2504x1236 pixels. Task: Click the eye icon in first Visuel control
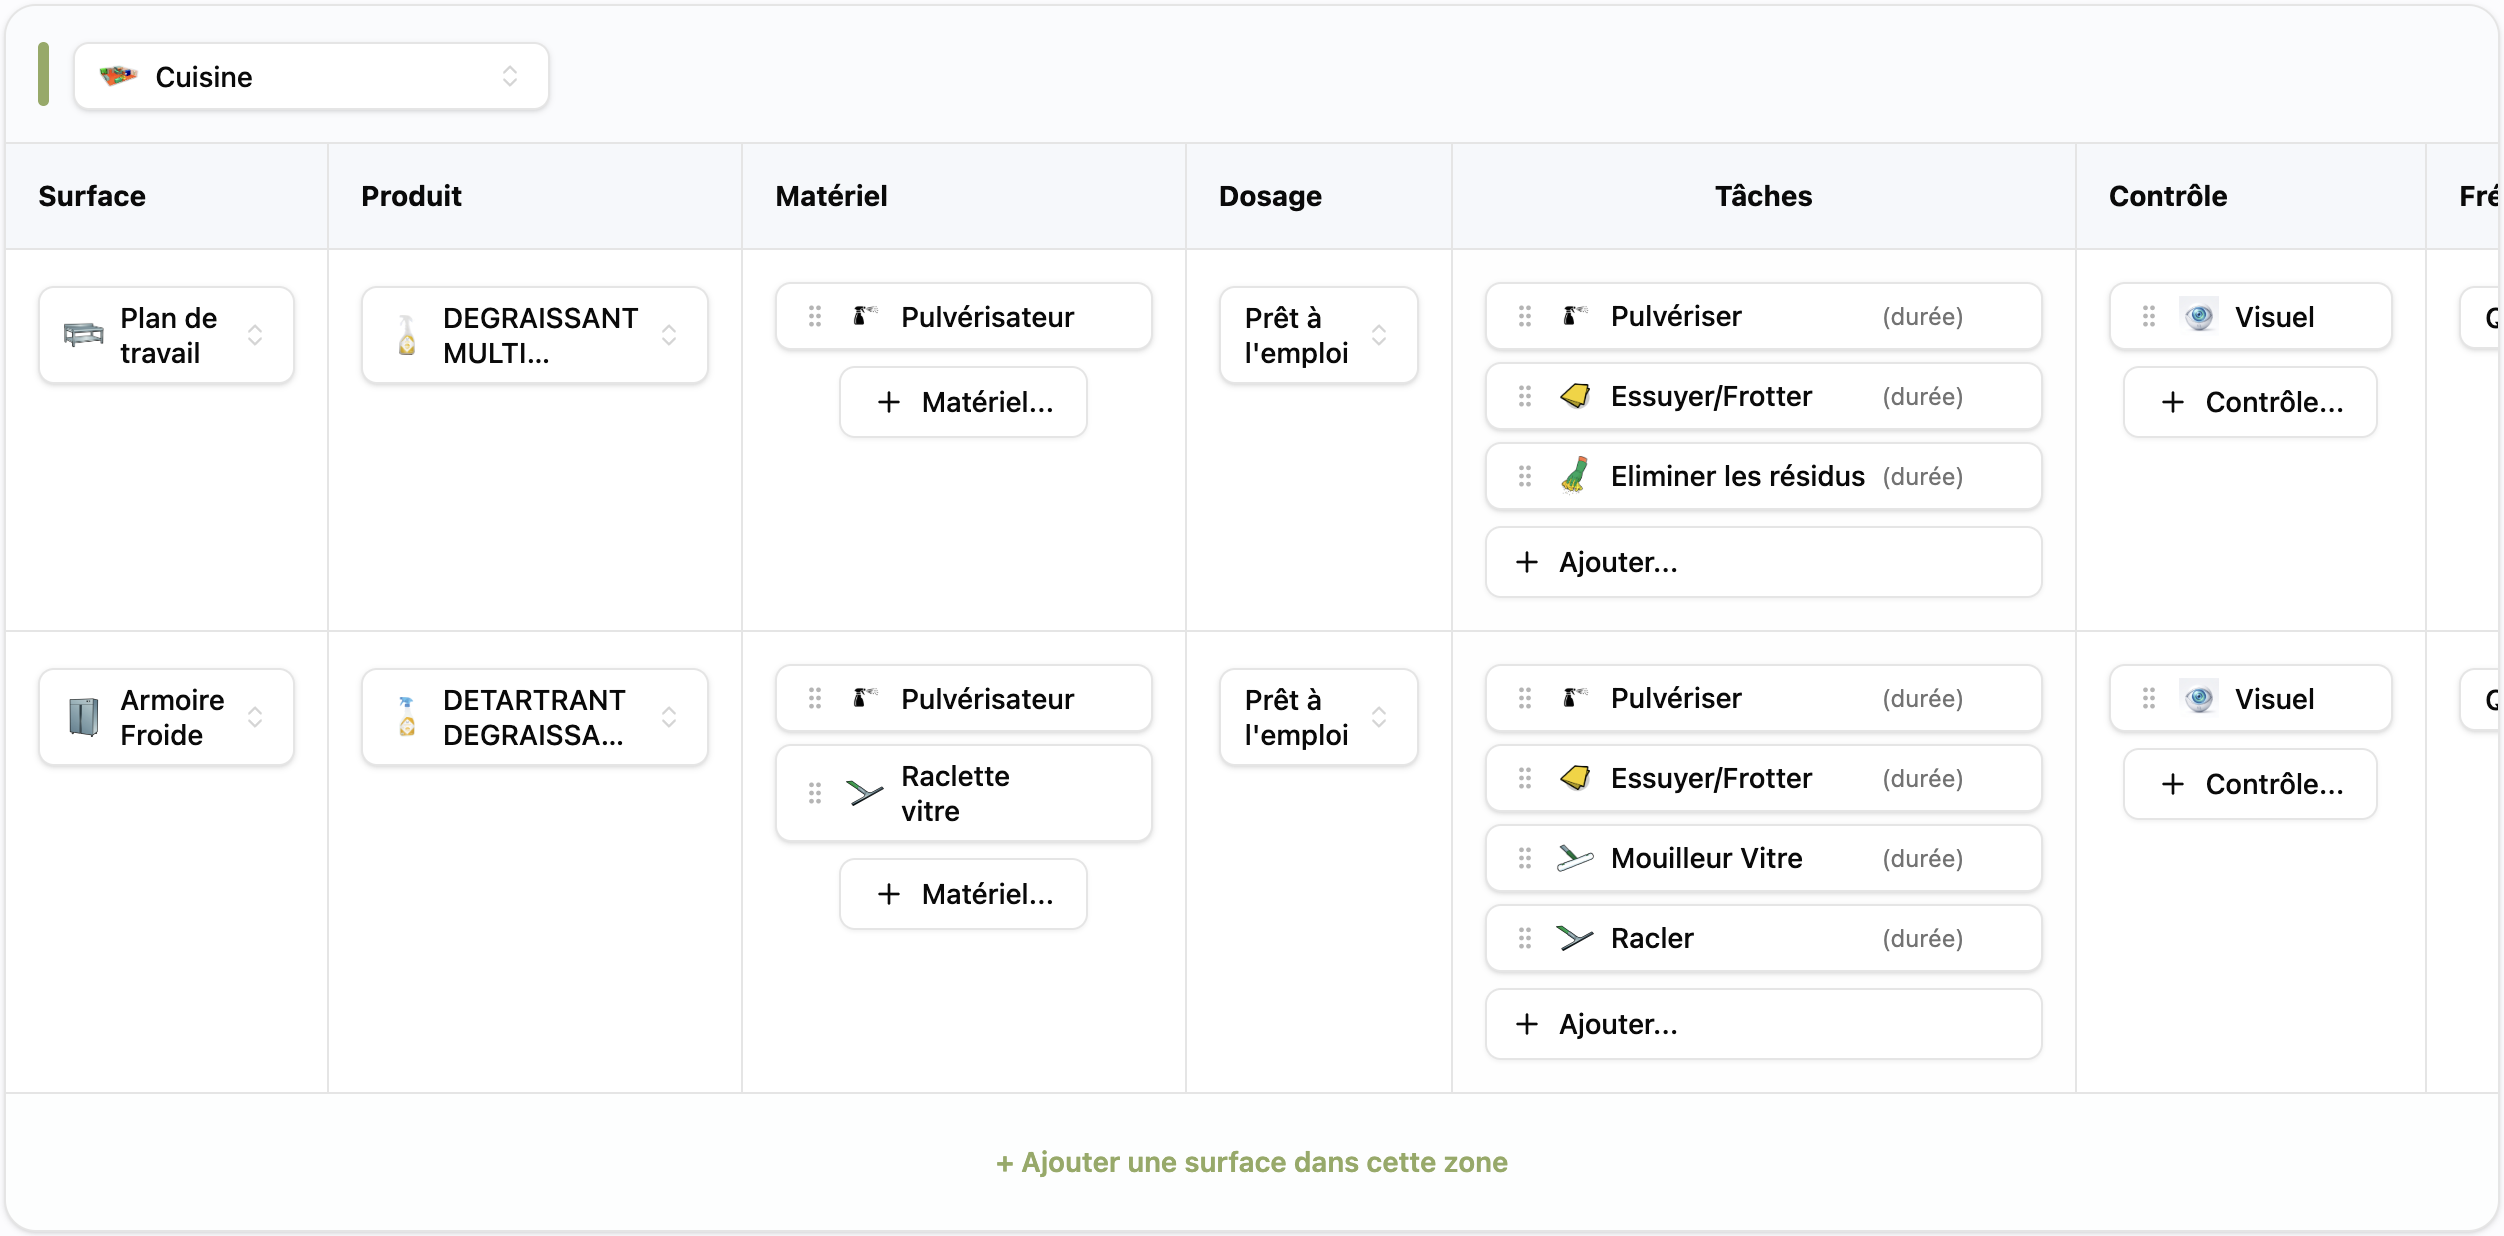tap(2199, 317)
